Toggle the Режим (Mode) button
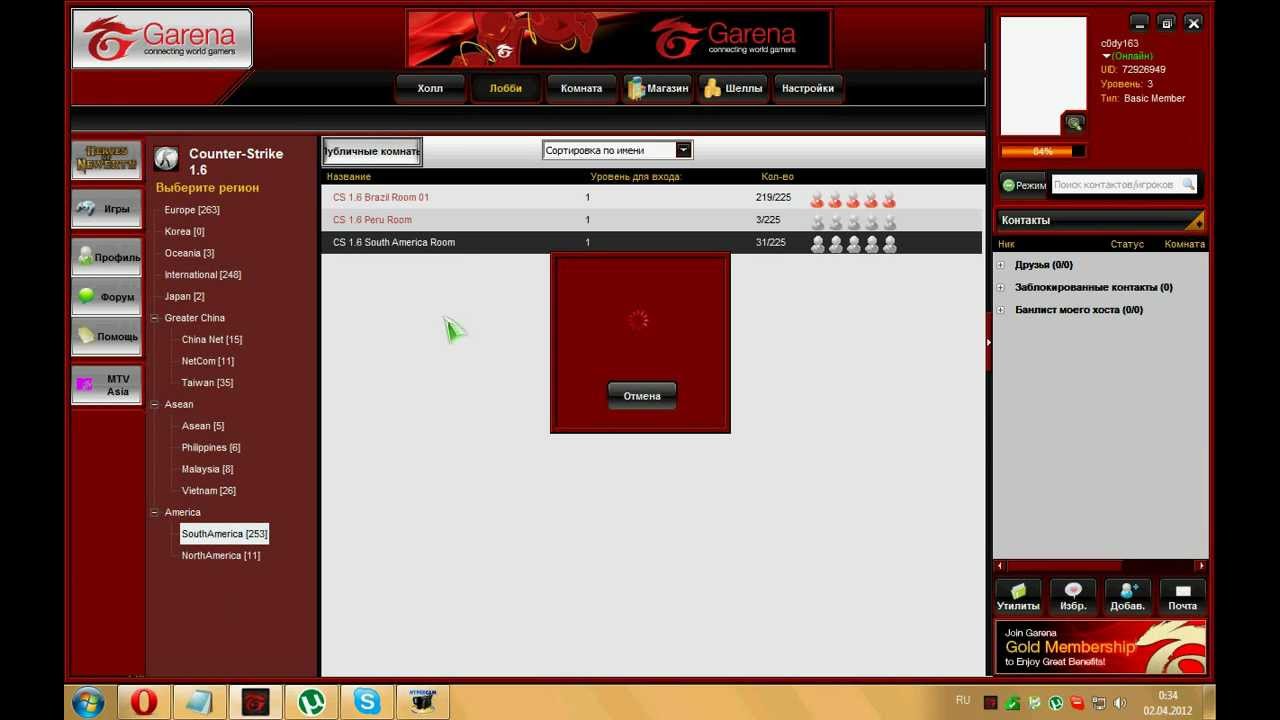The image size is (1280, 720). coord(1023,185)
